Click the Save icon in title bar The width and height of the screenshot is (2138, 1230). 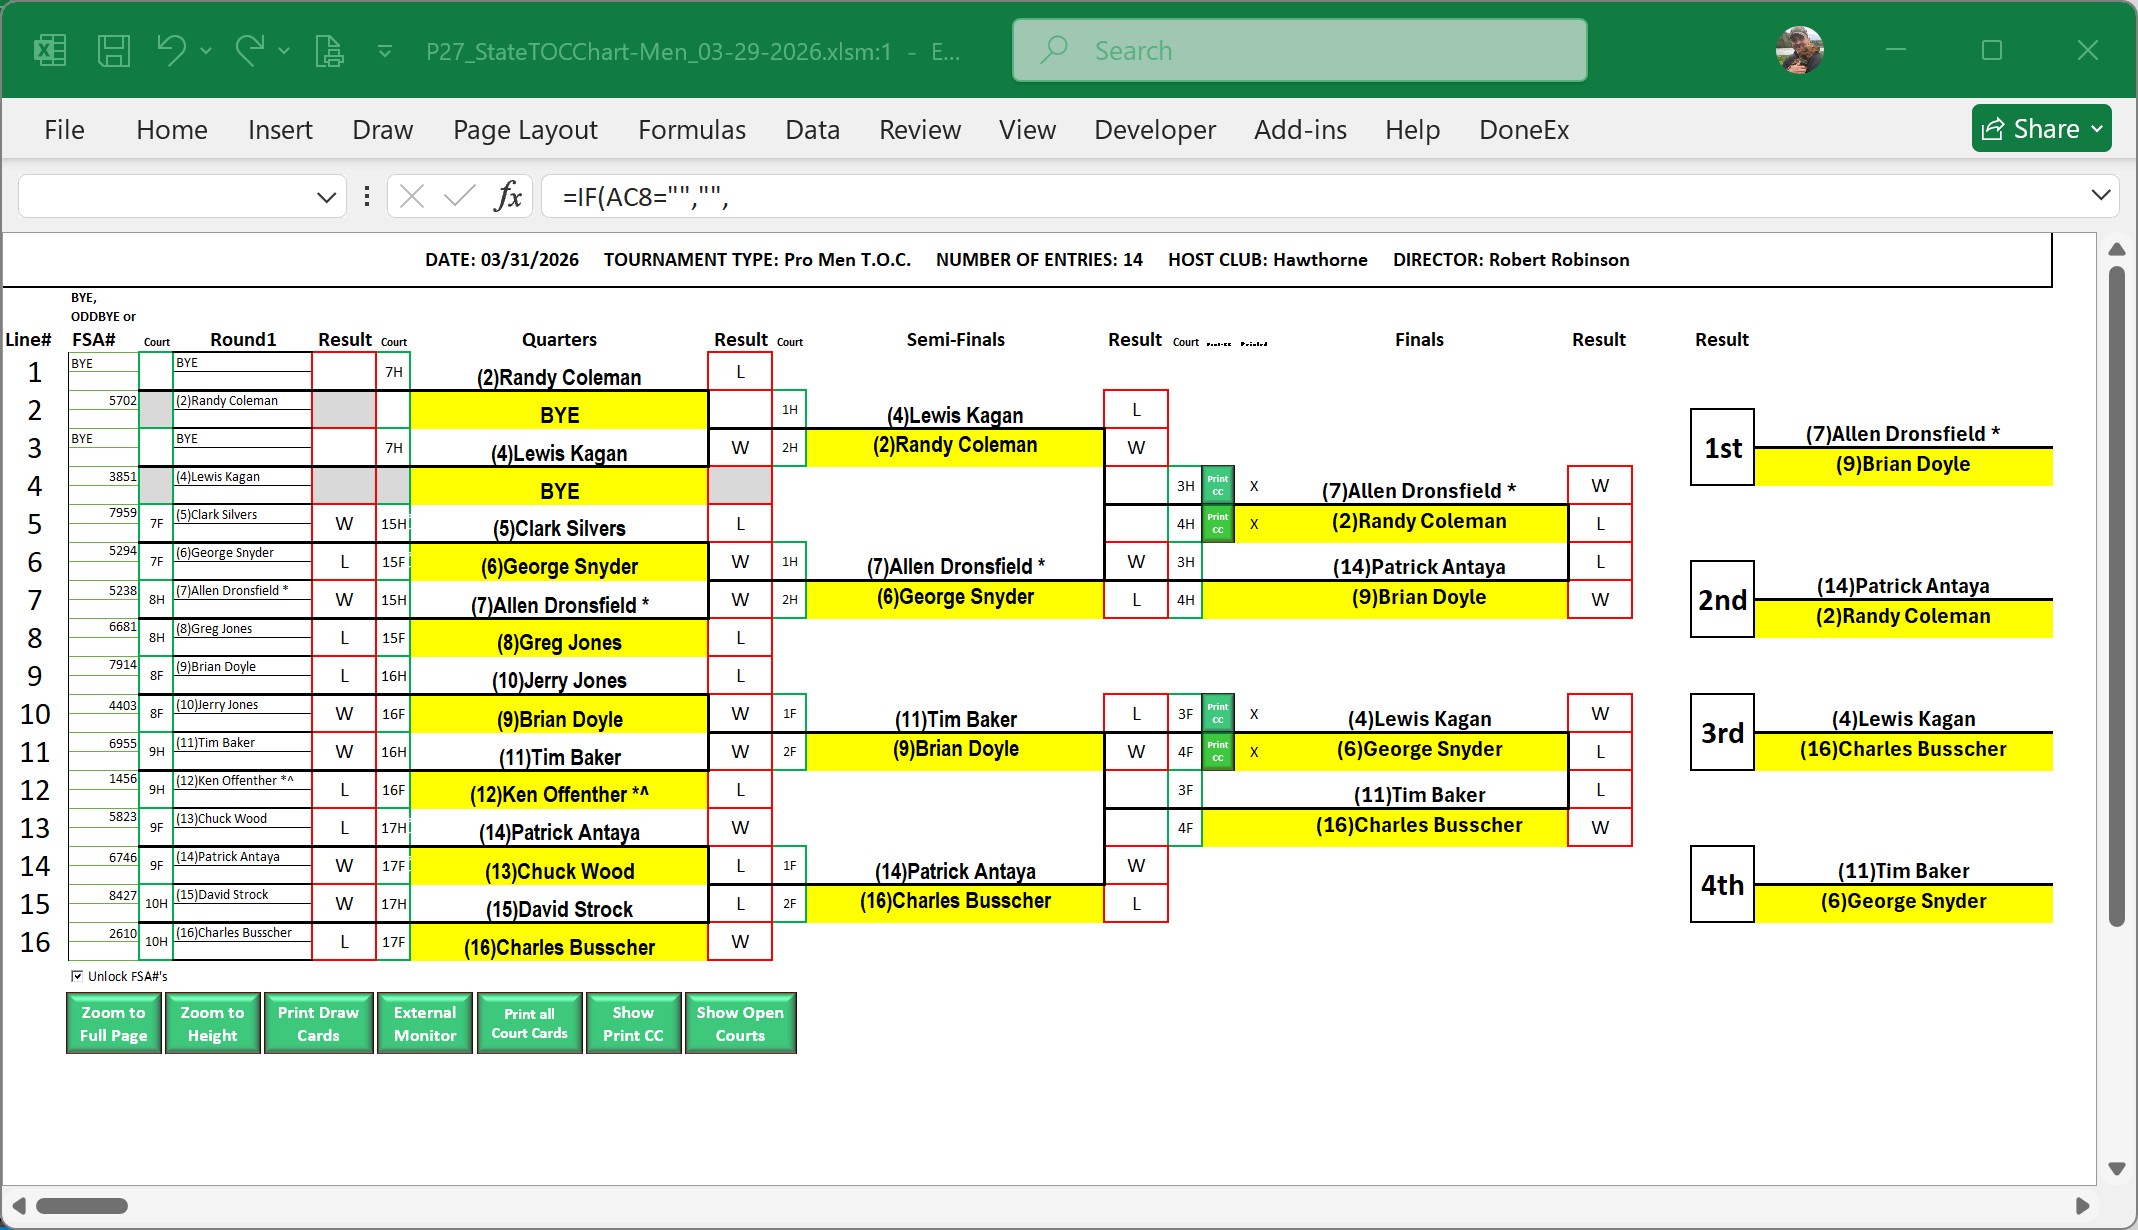coord(113,50)
